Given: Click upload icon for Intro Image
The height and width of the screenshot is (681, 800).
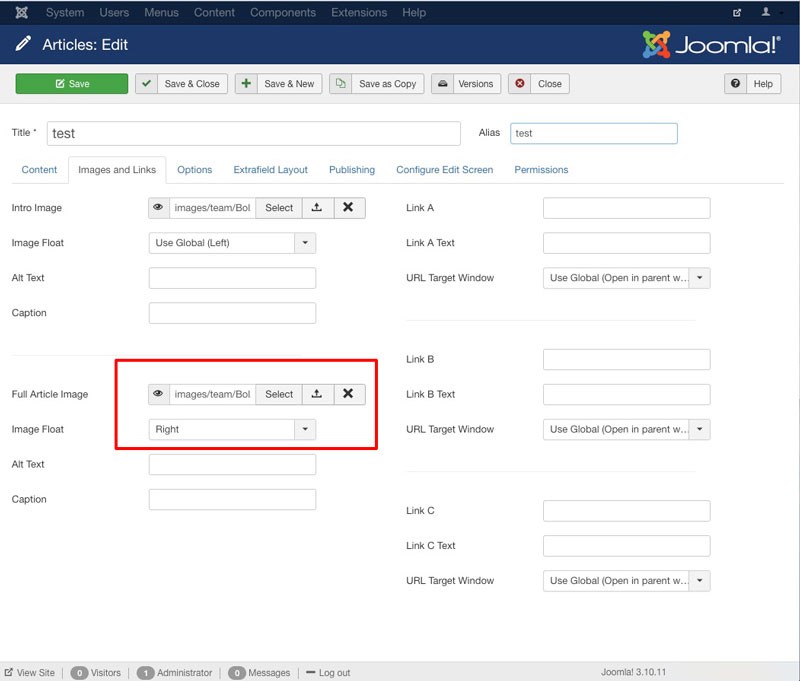Looking at the screenshot, I should 316,207.
